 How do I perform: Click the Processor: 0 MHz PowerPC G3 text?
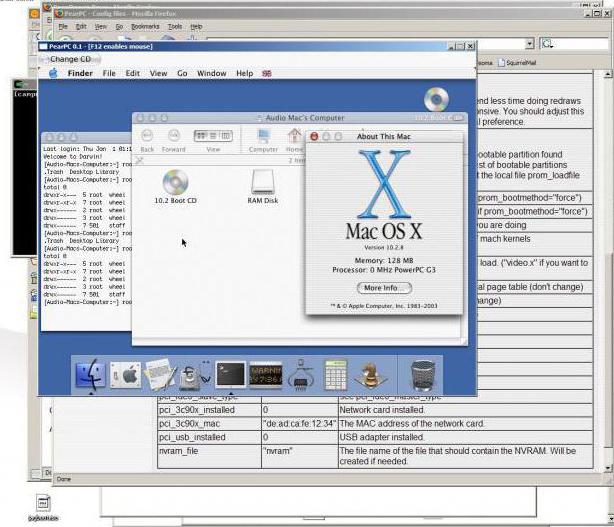click(384, 270)
